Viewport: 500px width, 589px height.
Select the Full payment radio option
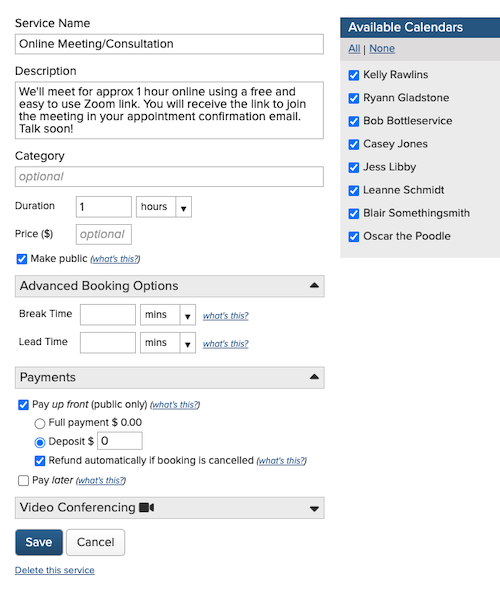[39, 423]
